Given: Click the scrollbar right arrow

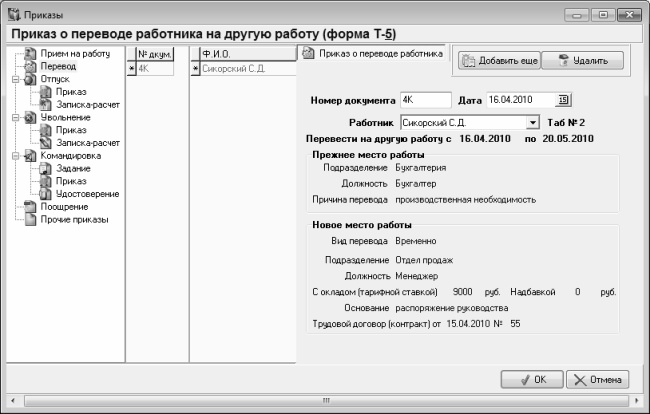Looking at the screenshot, I should (637, 401).
